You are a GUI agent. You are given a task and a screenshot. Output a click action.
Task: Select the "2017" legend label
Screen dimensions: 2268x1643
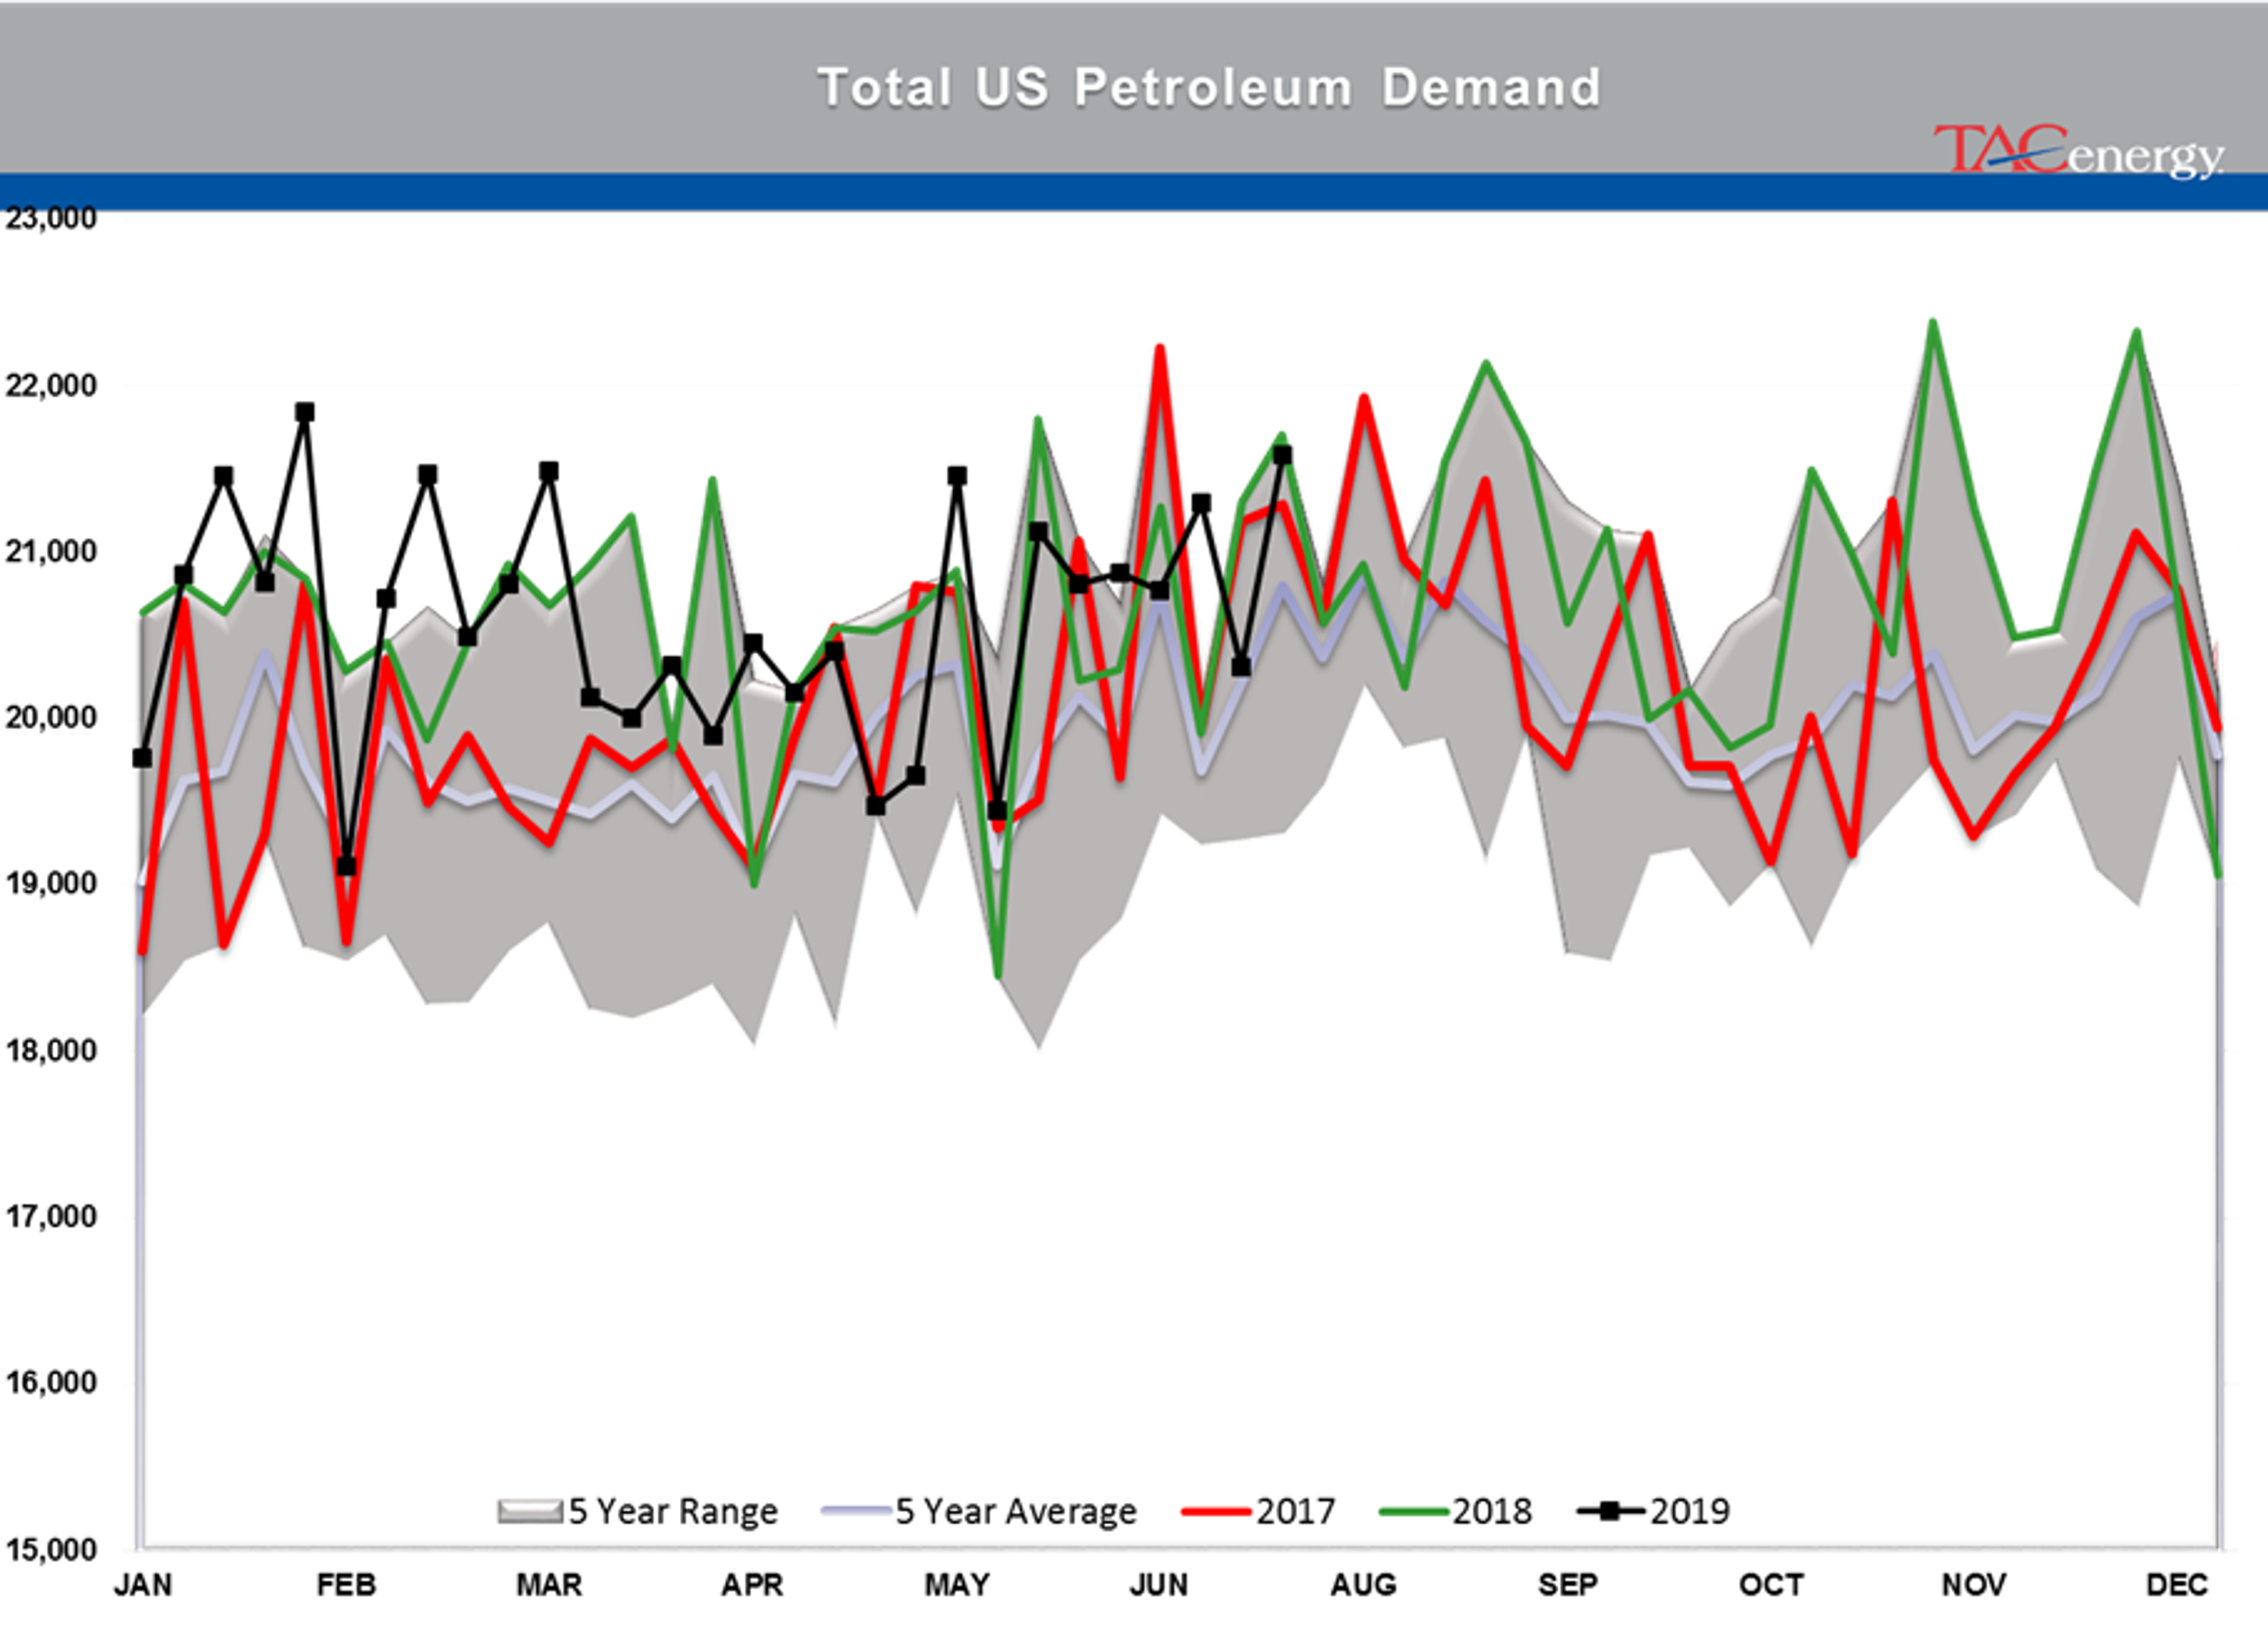pyautogui.click(x=1295, y=1511)
